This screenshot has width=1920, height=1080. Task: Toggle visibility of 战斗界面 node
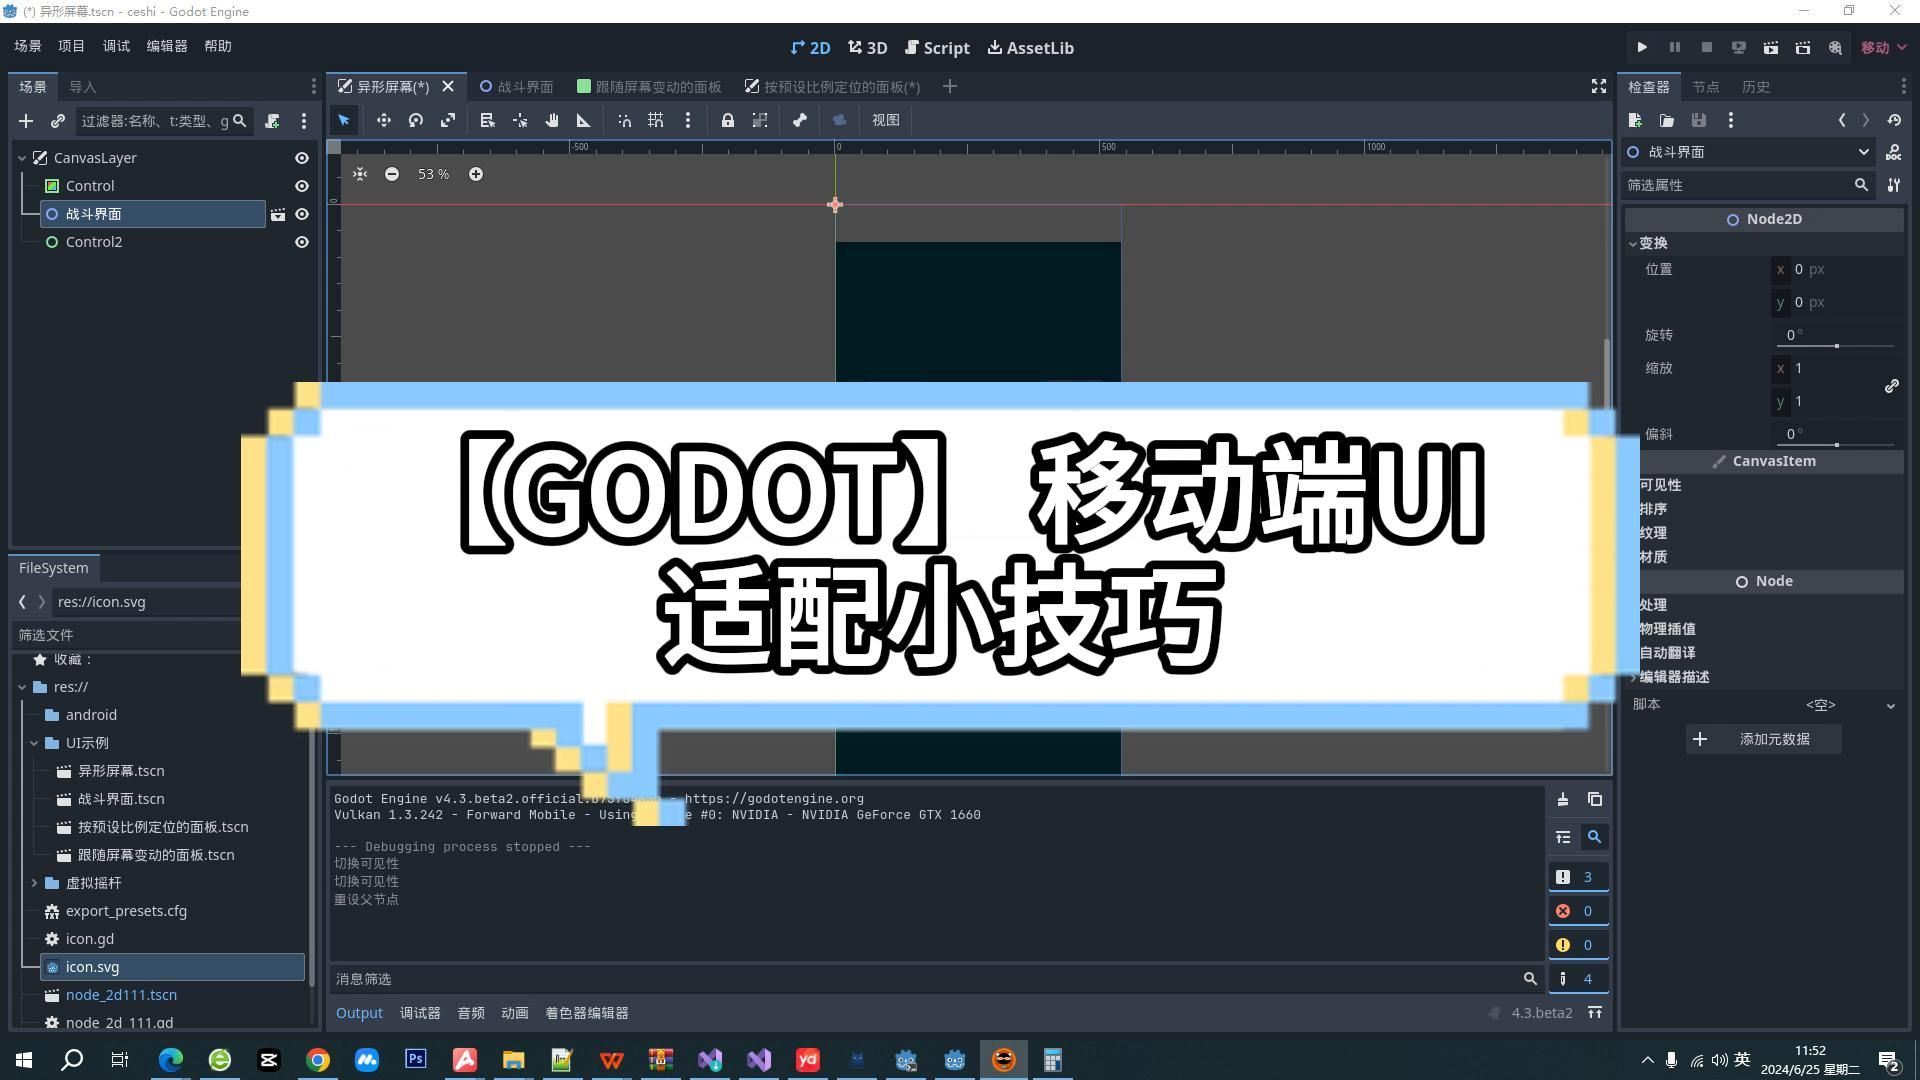pos(302,212)
